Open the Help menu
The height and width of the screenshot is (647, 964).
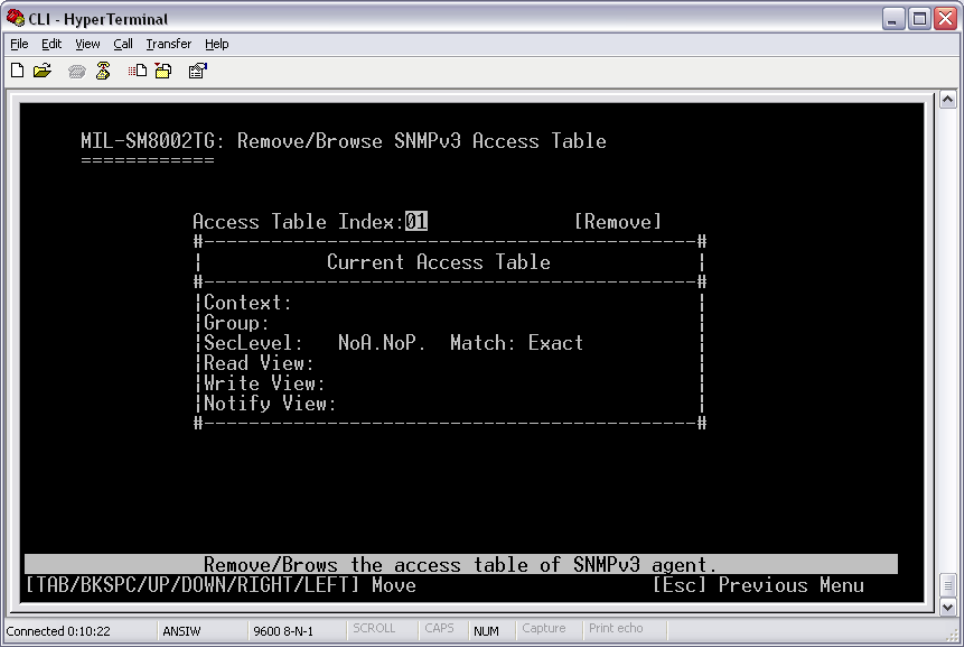[x=217, y=44]
